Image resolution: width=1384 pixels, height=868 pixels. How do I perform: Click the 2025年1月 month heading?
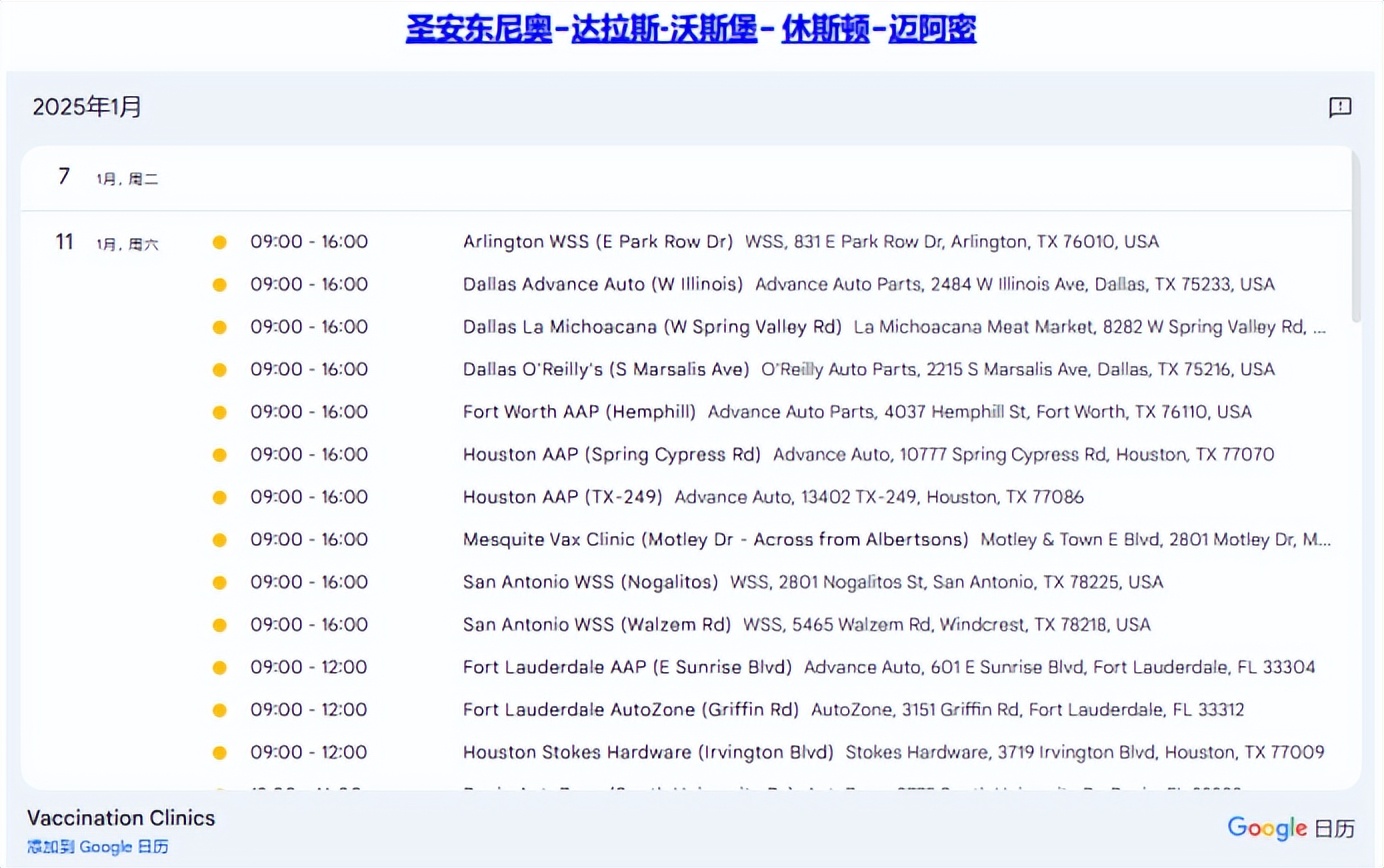(87, 107)
